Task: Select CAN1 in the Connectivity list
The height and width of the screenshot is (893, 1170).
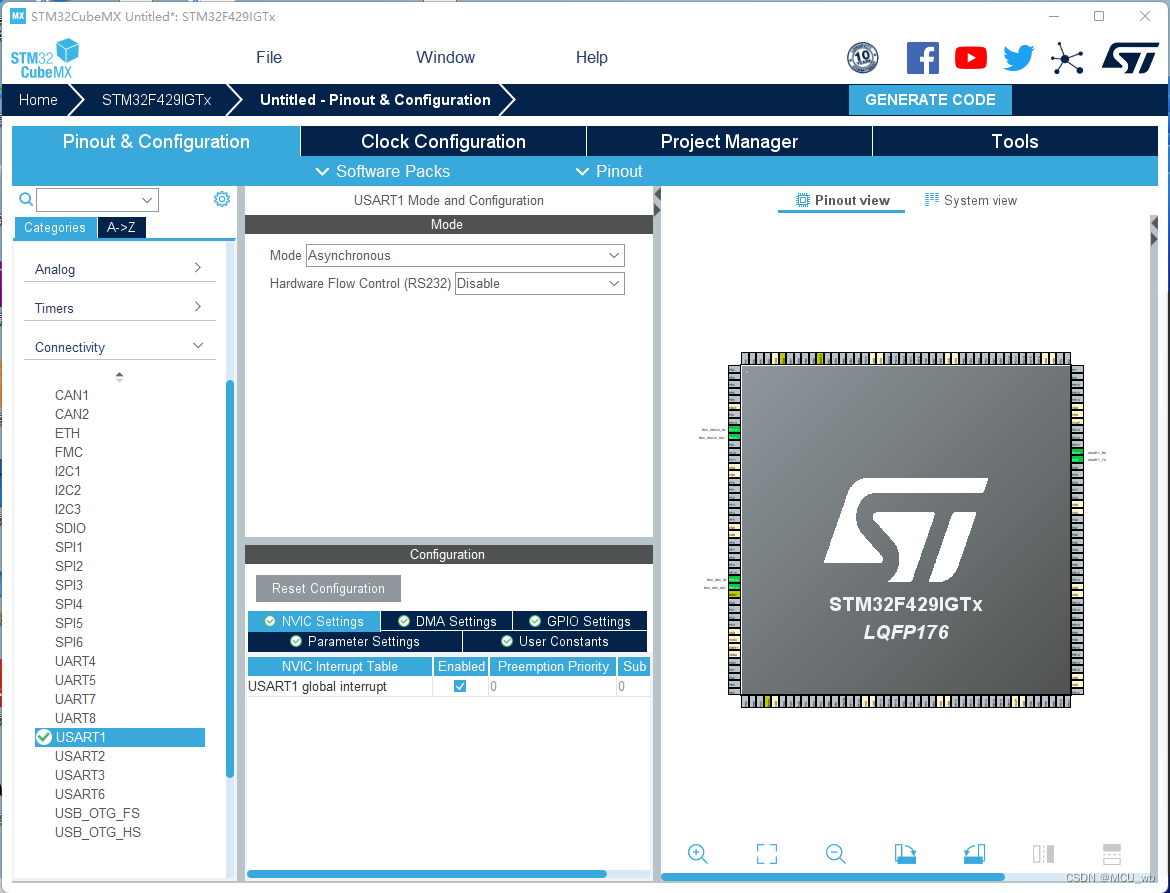Action: click(72, 395)
